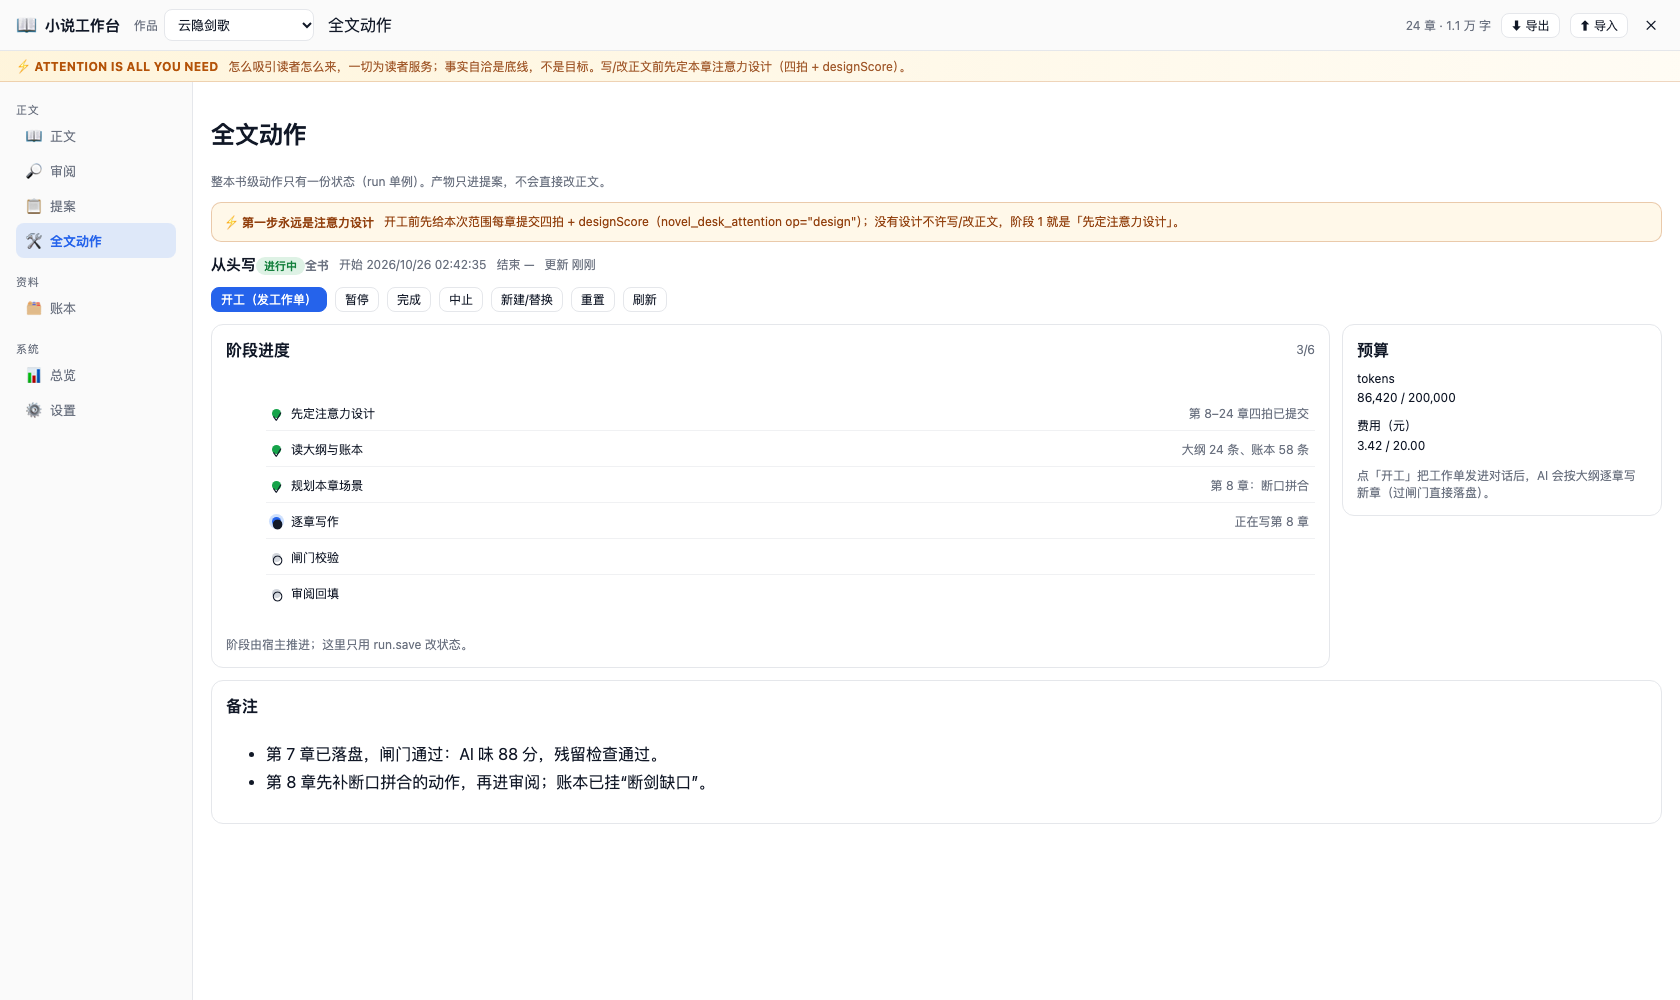The width and height of the screenshot is (1680, 1000).
Task: Click the 第 8–24 章四拍已提交 text
Action: point(1248,414)
